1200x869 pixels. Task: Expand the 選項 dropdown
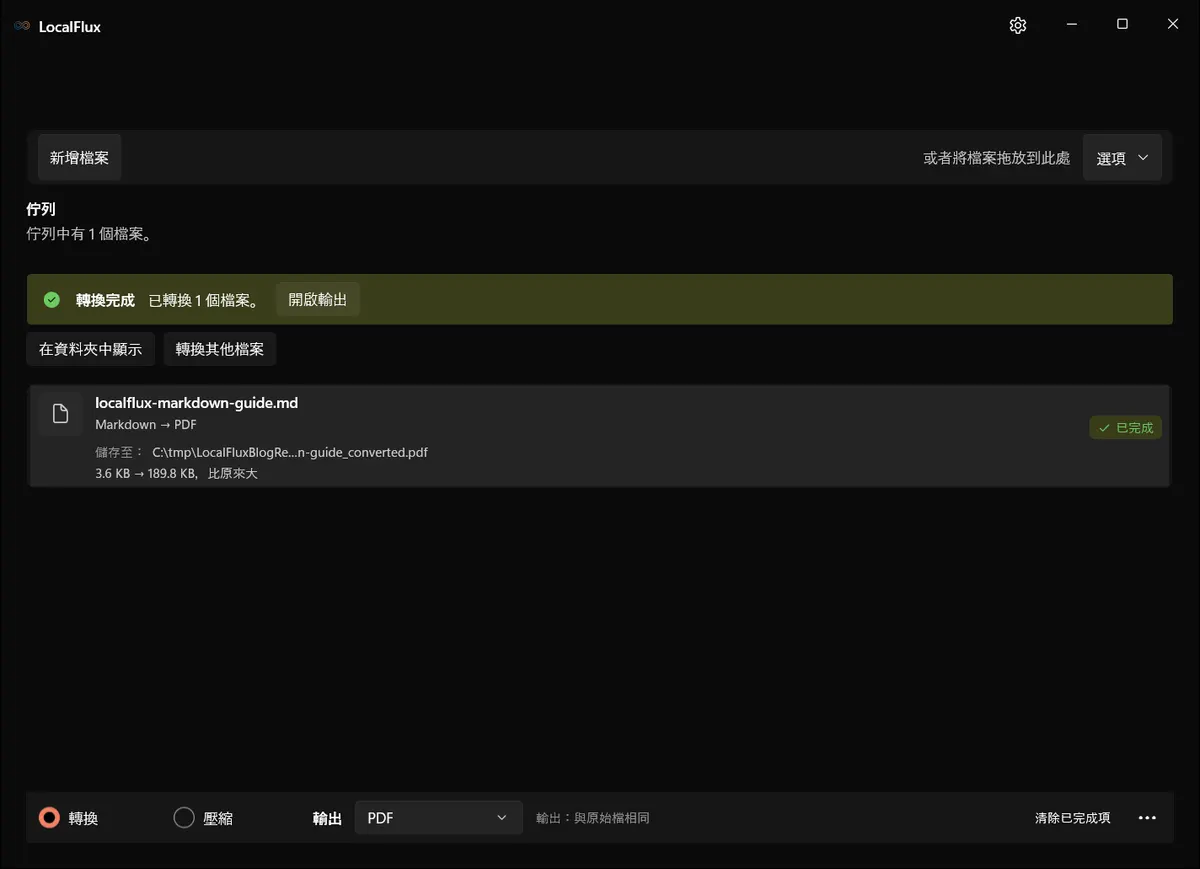click(x=1122, y=158)
